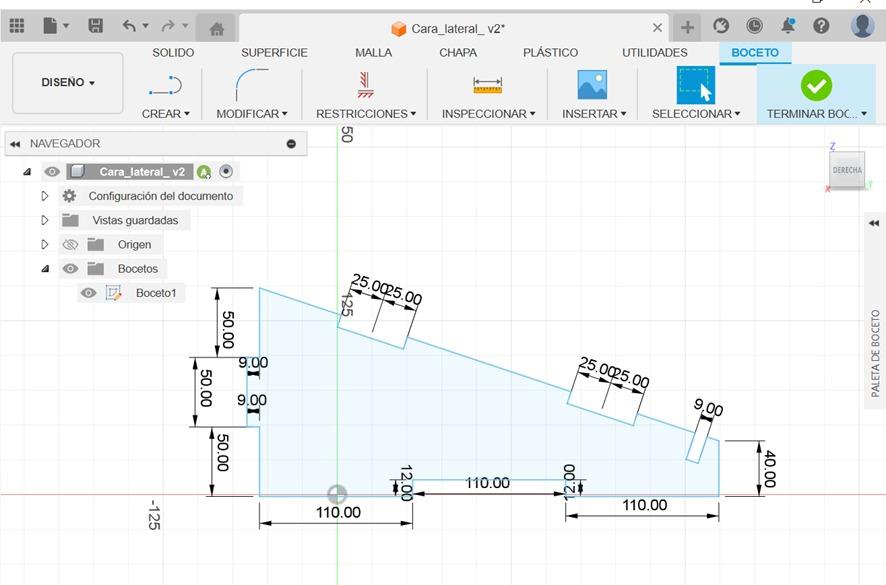Open the undo history arrow
Viewport: 886px width, 585px height.
145,25
